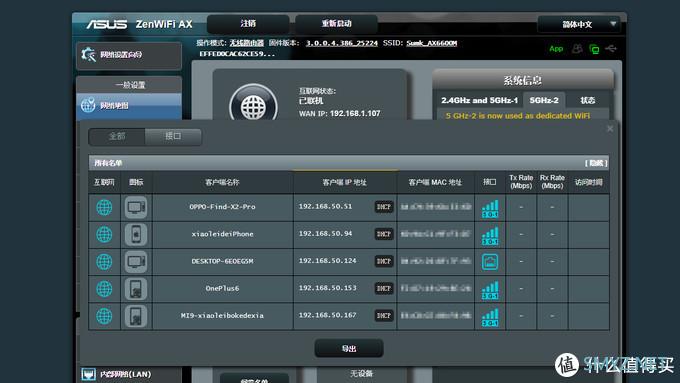Change device icon for xiaoleideiPhone

[136, 235]
